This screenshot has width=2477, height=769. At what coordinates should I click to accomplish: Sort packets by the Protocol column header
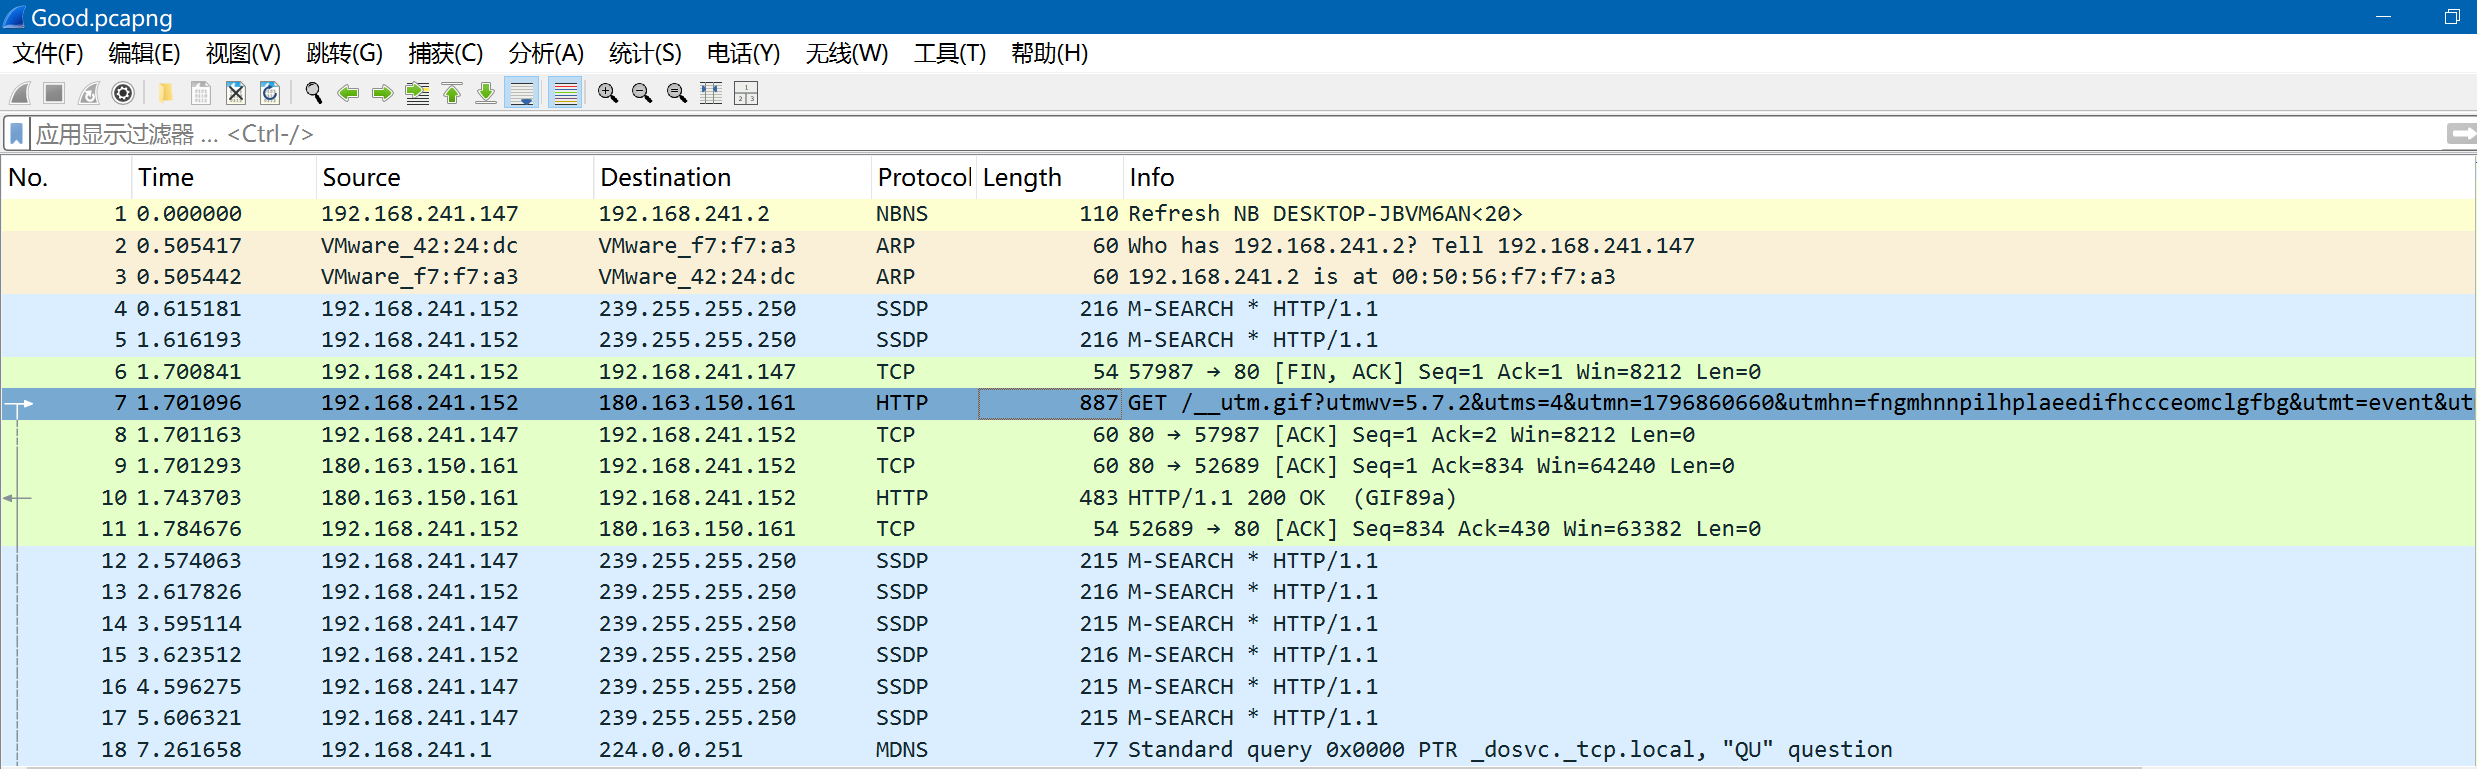click(x=922, y=177)
